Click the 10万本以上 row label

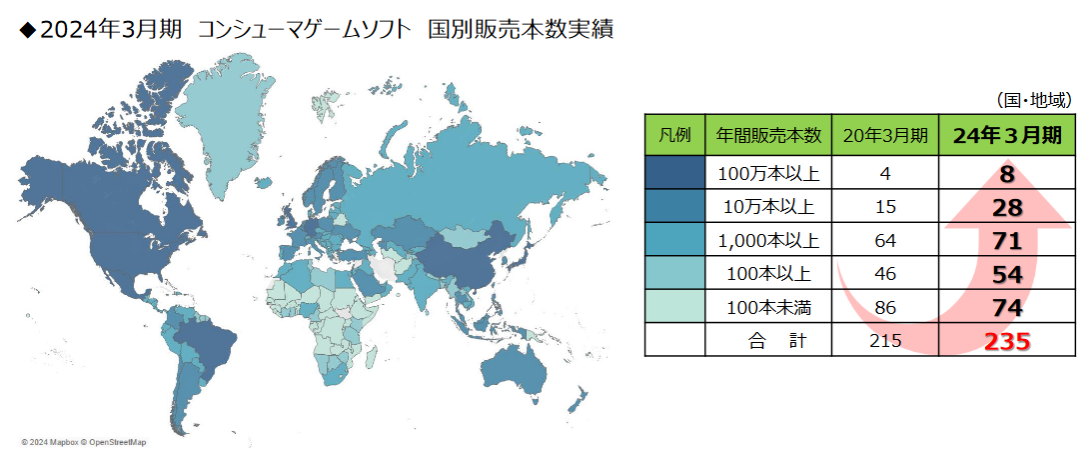coord(767,207)
